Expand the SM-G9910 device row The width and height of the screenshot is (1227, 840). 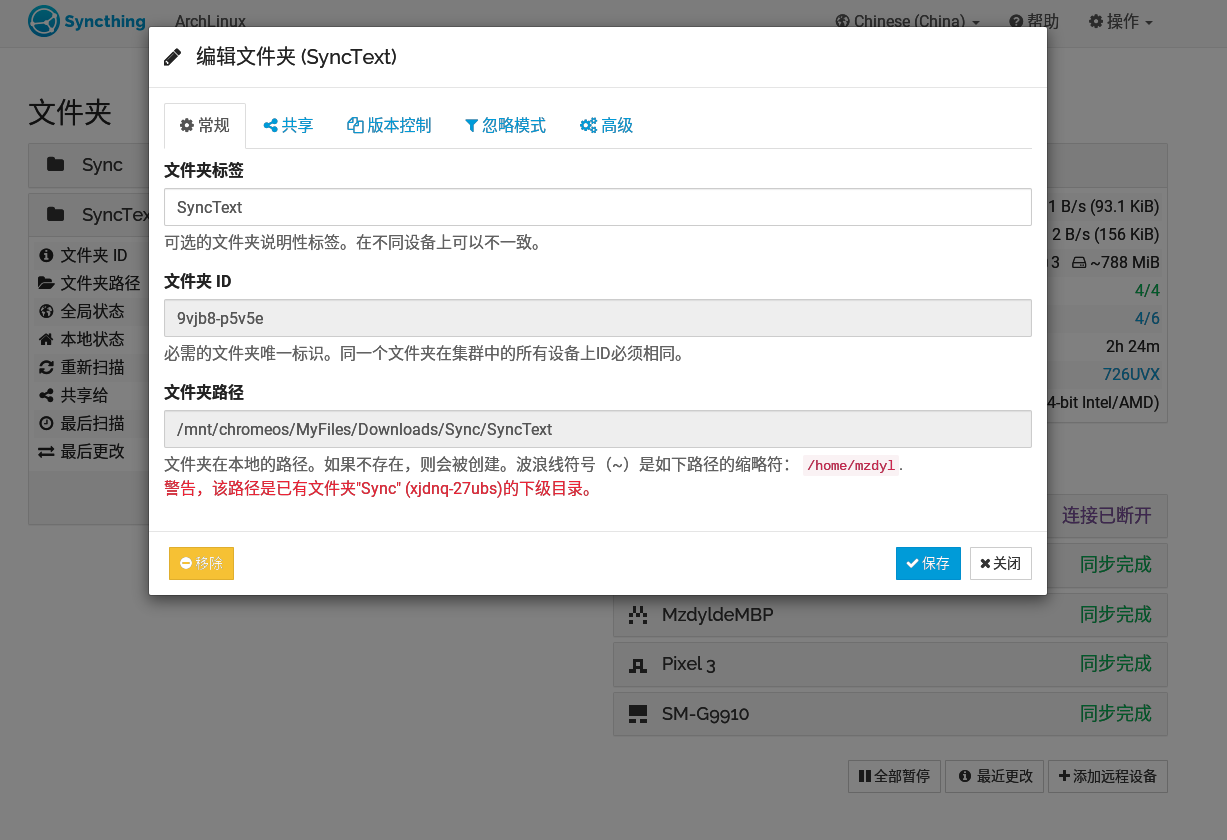point(890,713)
